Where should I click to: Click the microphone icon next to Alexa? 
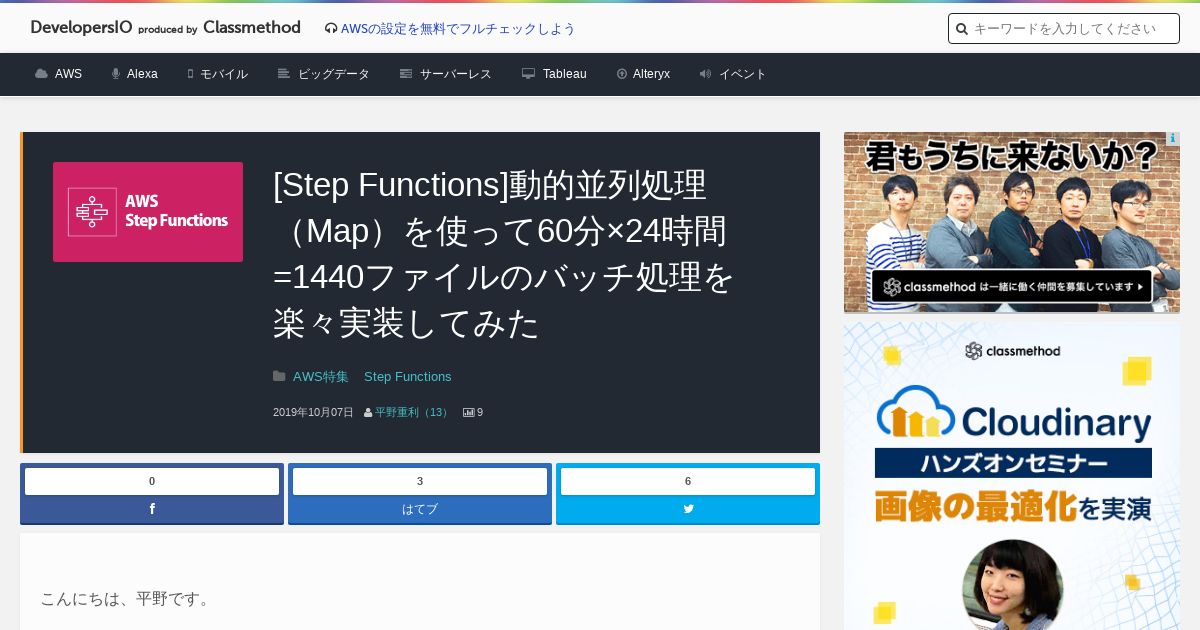tap(116, 74)
